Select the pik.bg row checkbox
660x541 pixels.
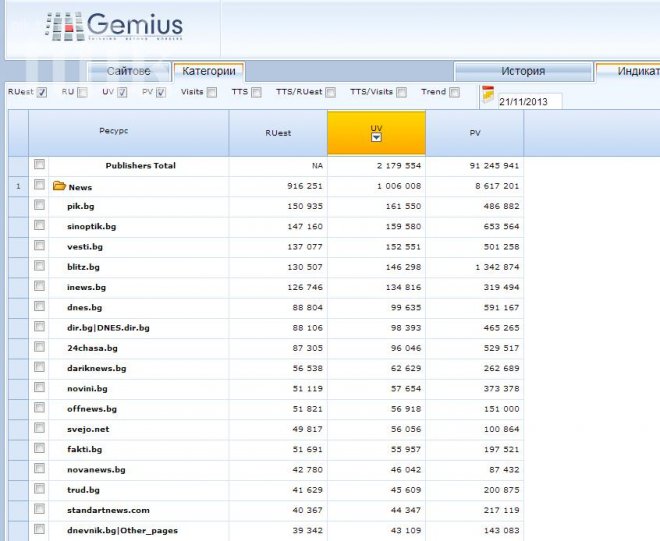point(39,205)
